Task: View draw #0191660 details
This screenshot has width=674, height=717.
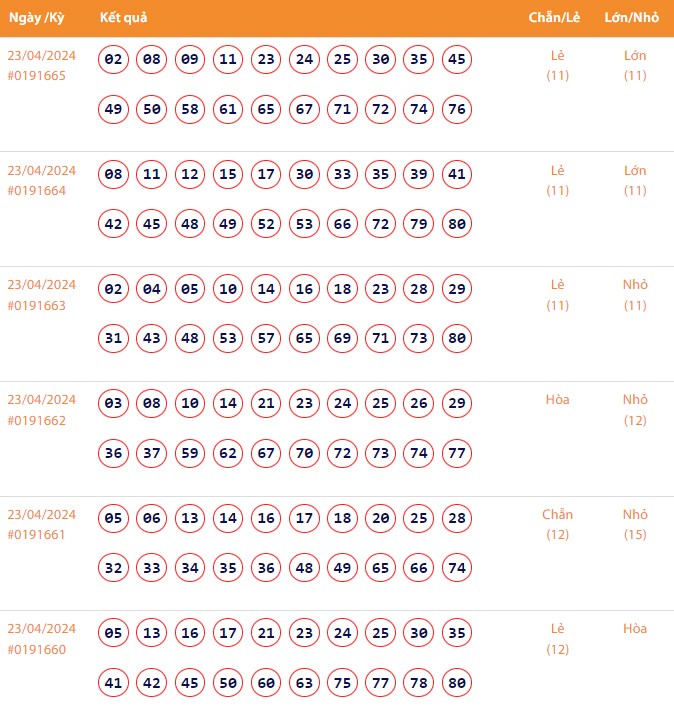Action: coord(36,649)
